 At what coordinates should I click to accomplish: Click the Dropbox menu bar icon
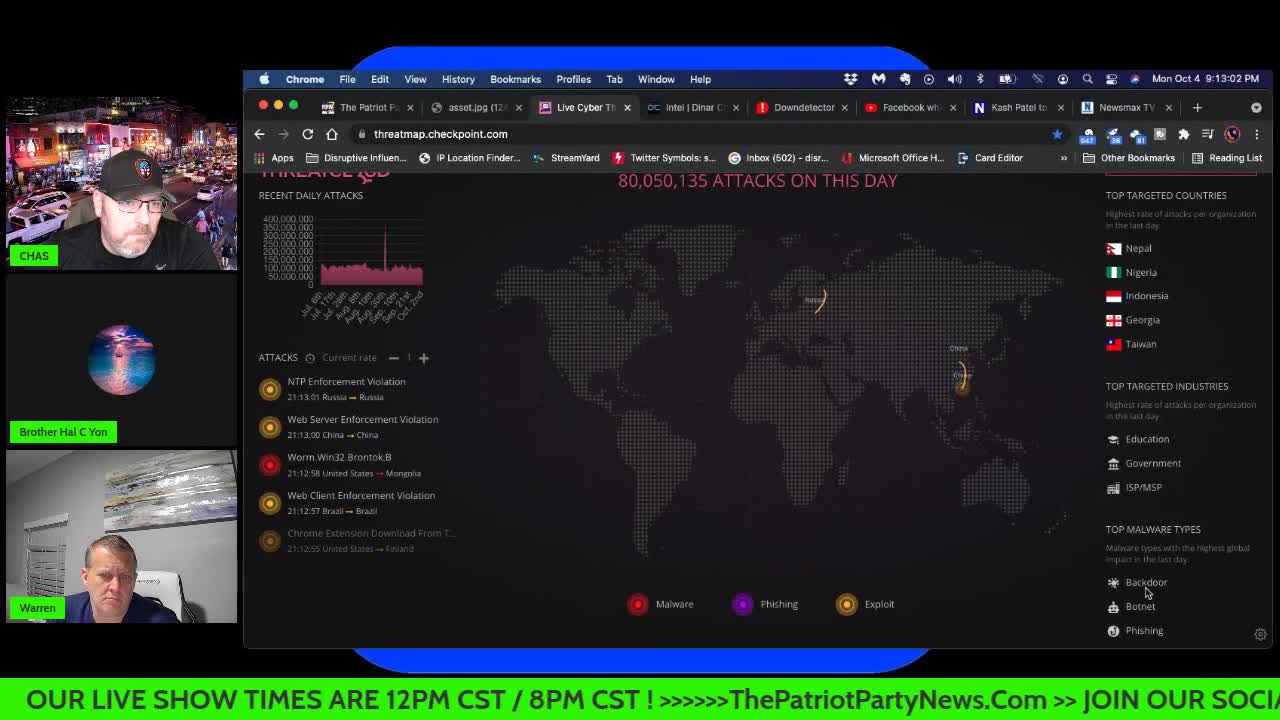pyautogui.click(x=851, y=79)
